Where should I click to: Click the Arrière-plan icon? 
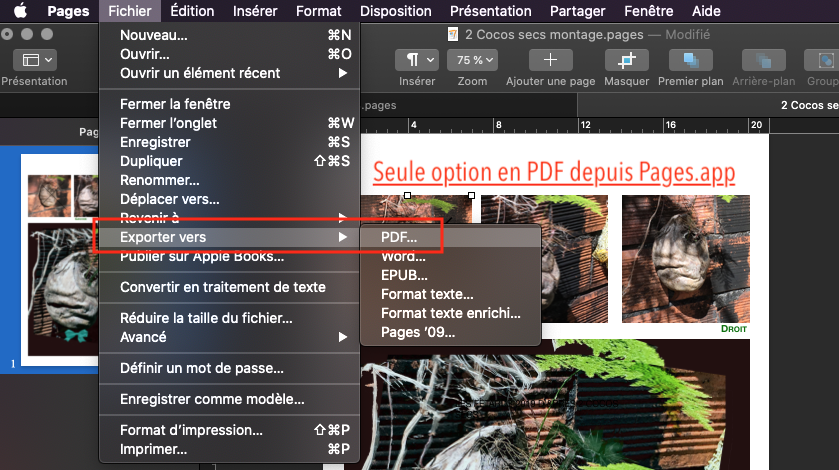(764, 60)
